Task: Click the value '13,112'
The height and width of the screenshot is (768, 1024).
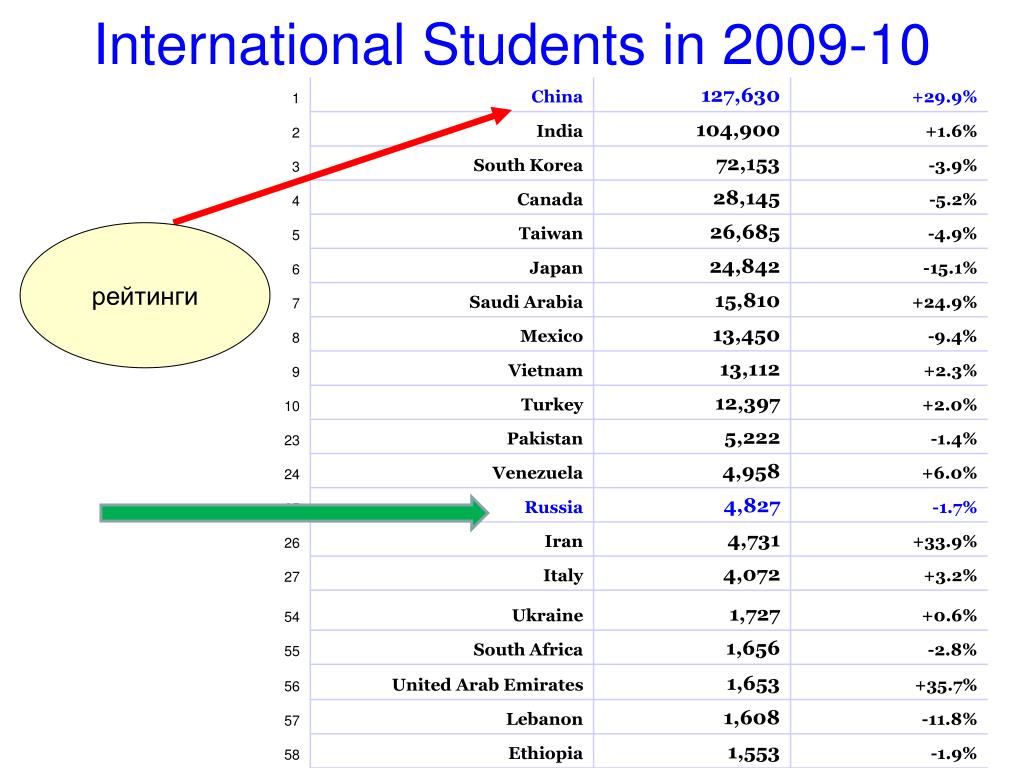Action: [750, 371]
